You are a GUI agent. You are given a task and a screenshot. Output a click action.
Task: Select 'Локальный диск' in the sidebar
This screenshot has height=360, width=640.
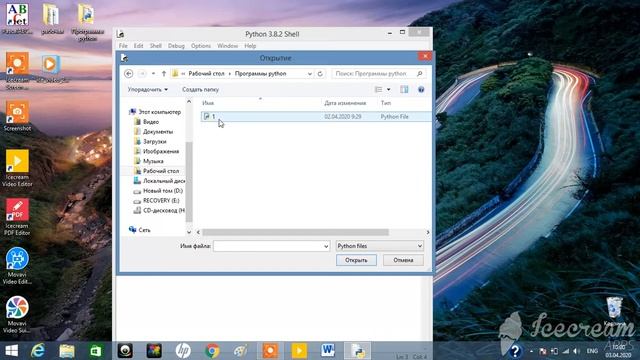point(160,181)
